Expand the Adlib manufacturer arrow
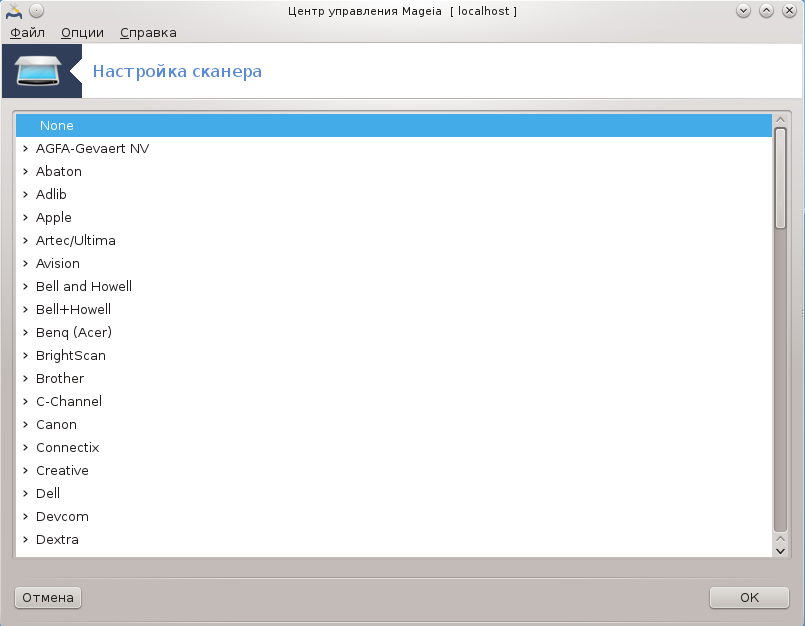Image resolution: width=805 pixels, height=626 pixels. 25,195
